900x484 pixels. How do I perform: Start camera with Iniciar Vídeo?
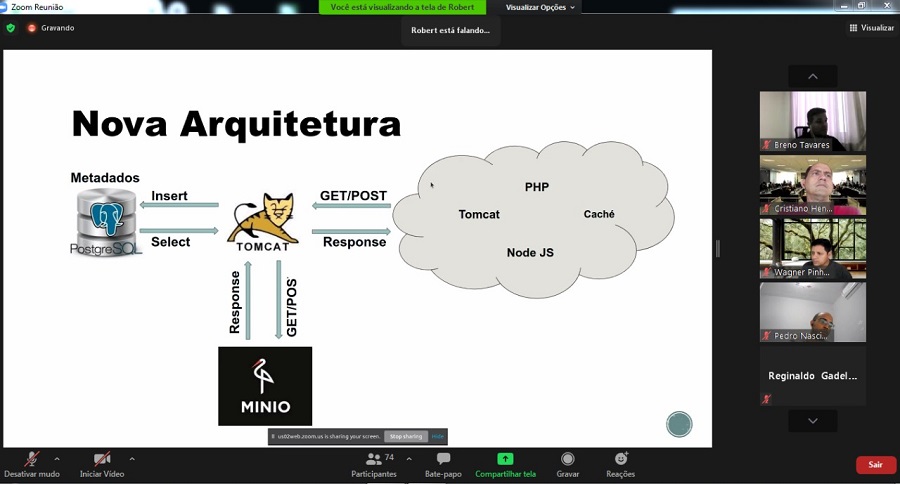pyautogui.click(x=102, y=459)
